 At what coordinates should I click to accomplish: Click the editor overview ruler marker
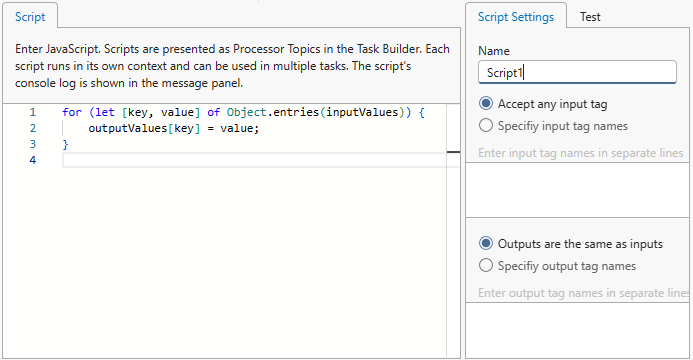coord(453,152)
